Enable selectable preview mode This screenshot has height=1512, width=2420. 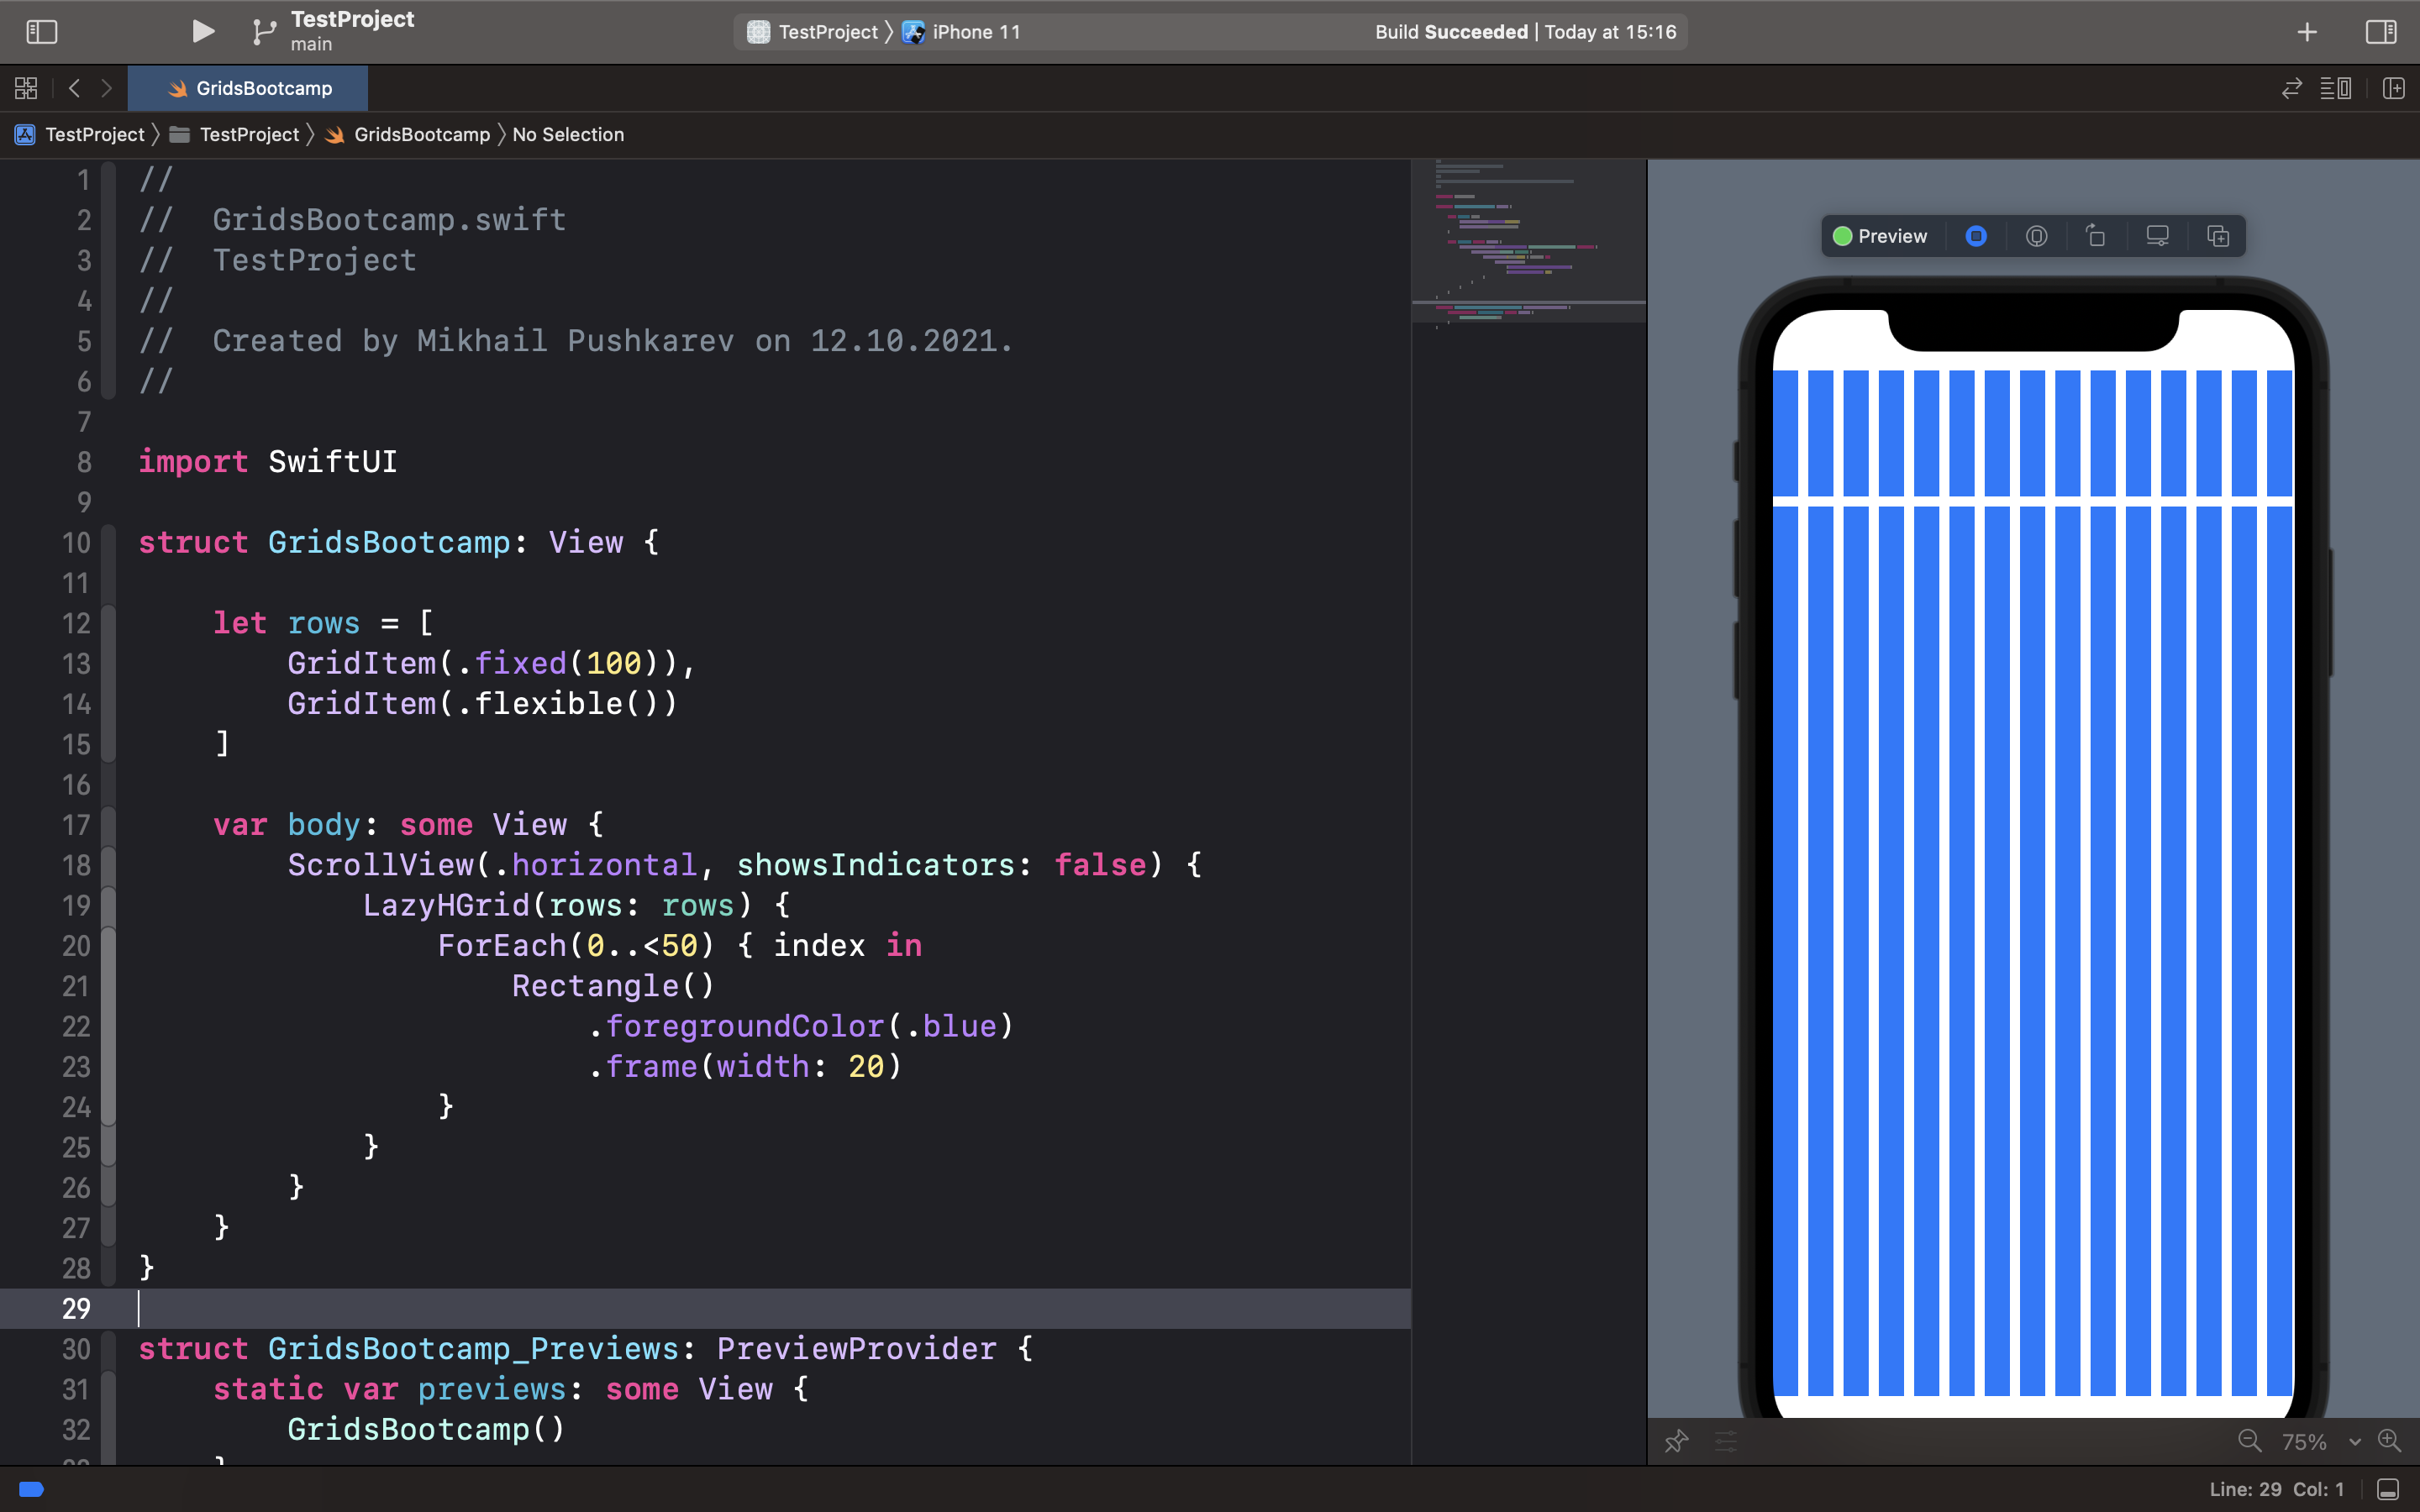[1975, 236]
